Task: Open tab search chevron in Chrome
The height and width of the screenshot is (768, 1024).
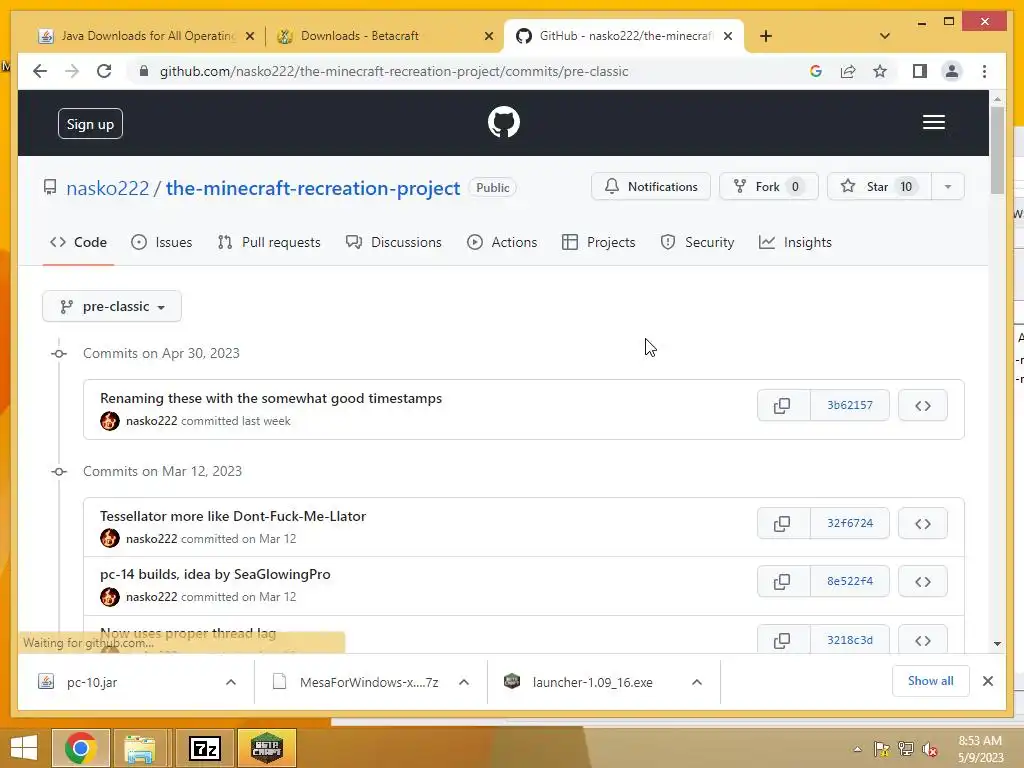Action: pos(884,36)
